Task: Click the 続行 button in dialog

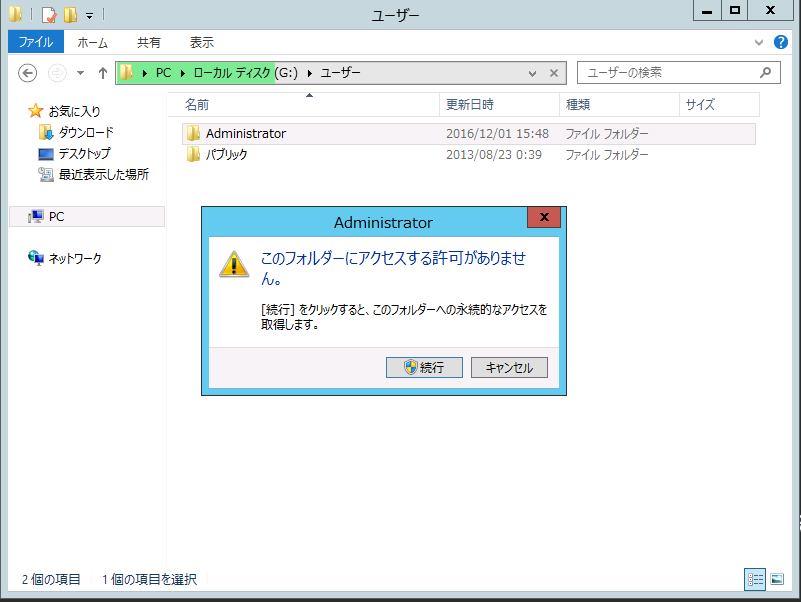Action: tap(424, 367)
